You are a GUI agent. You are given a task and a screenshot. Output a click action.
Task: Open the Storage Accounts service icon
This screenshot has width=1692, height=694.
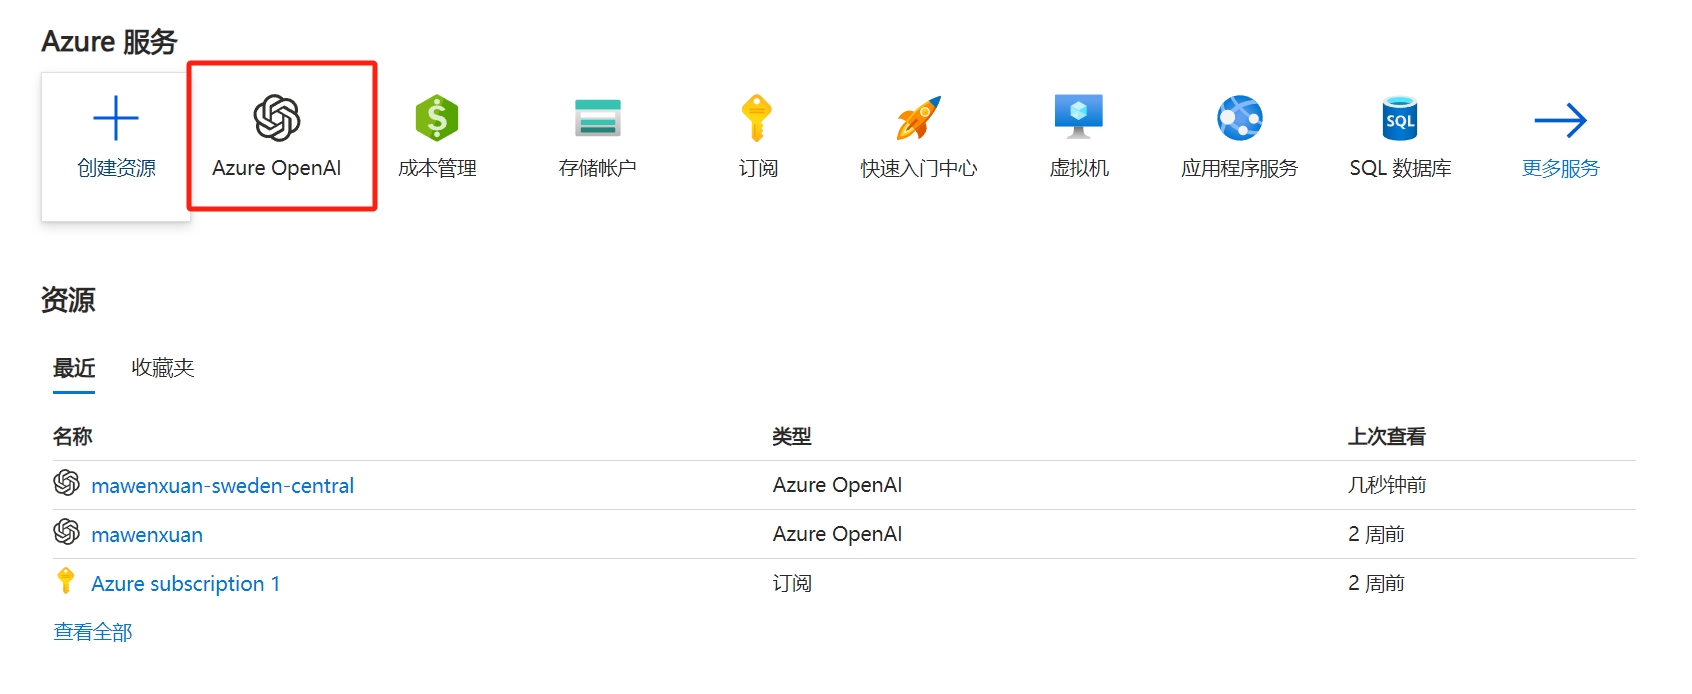pos(597,119)
